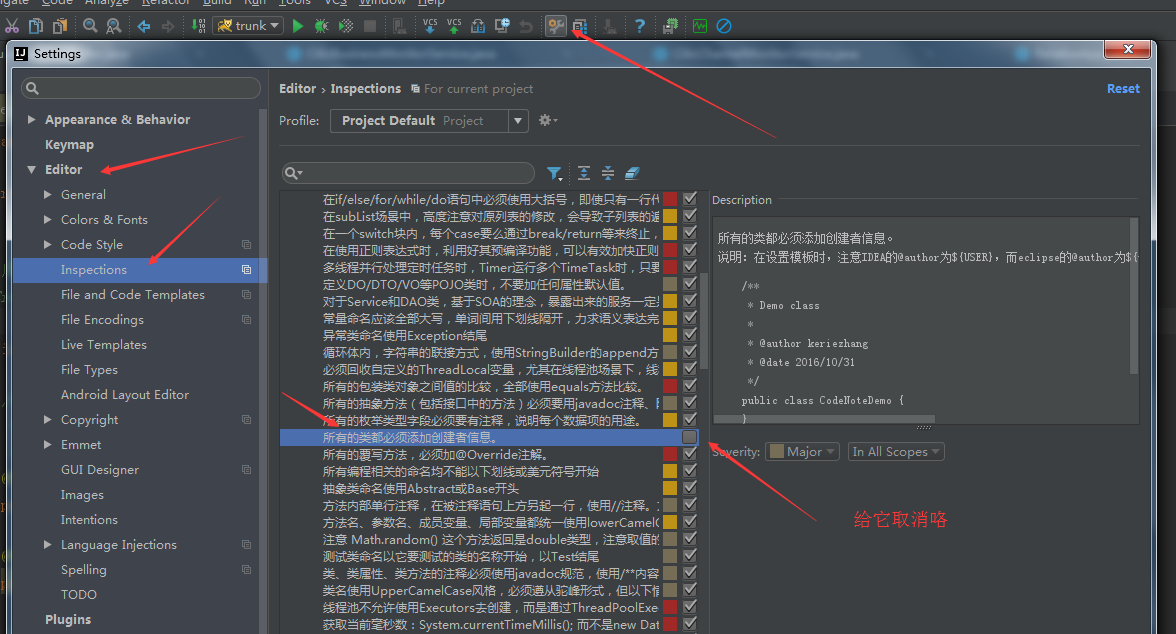
Task: Select Live Templates settings item
Action: click(x=104, y=344)
